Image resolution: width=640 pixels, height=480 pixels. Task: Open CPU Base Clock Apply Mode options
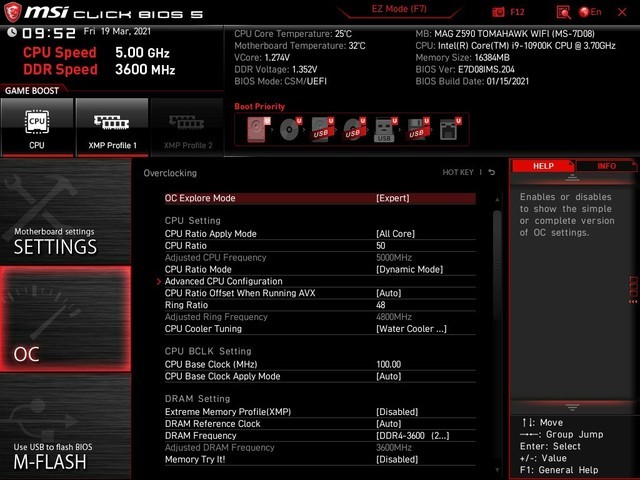[320, 376]
